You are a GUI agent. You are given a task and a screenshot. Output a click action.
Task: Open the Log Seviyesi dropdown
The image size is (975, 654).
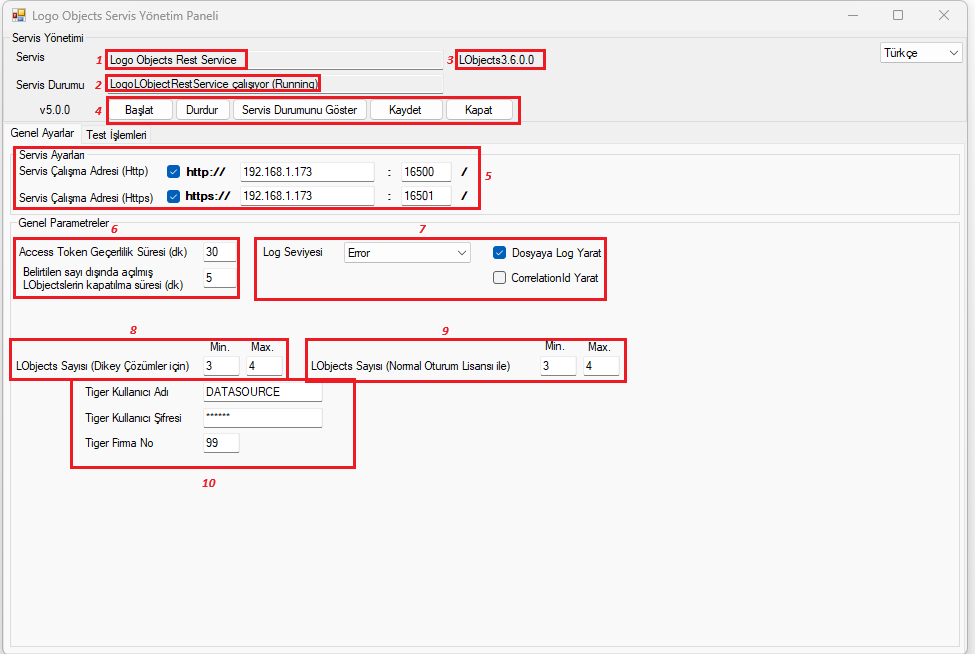[407, 252]
